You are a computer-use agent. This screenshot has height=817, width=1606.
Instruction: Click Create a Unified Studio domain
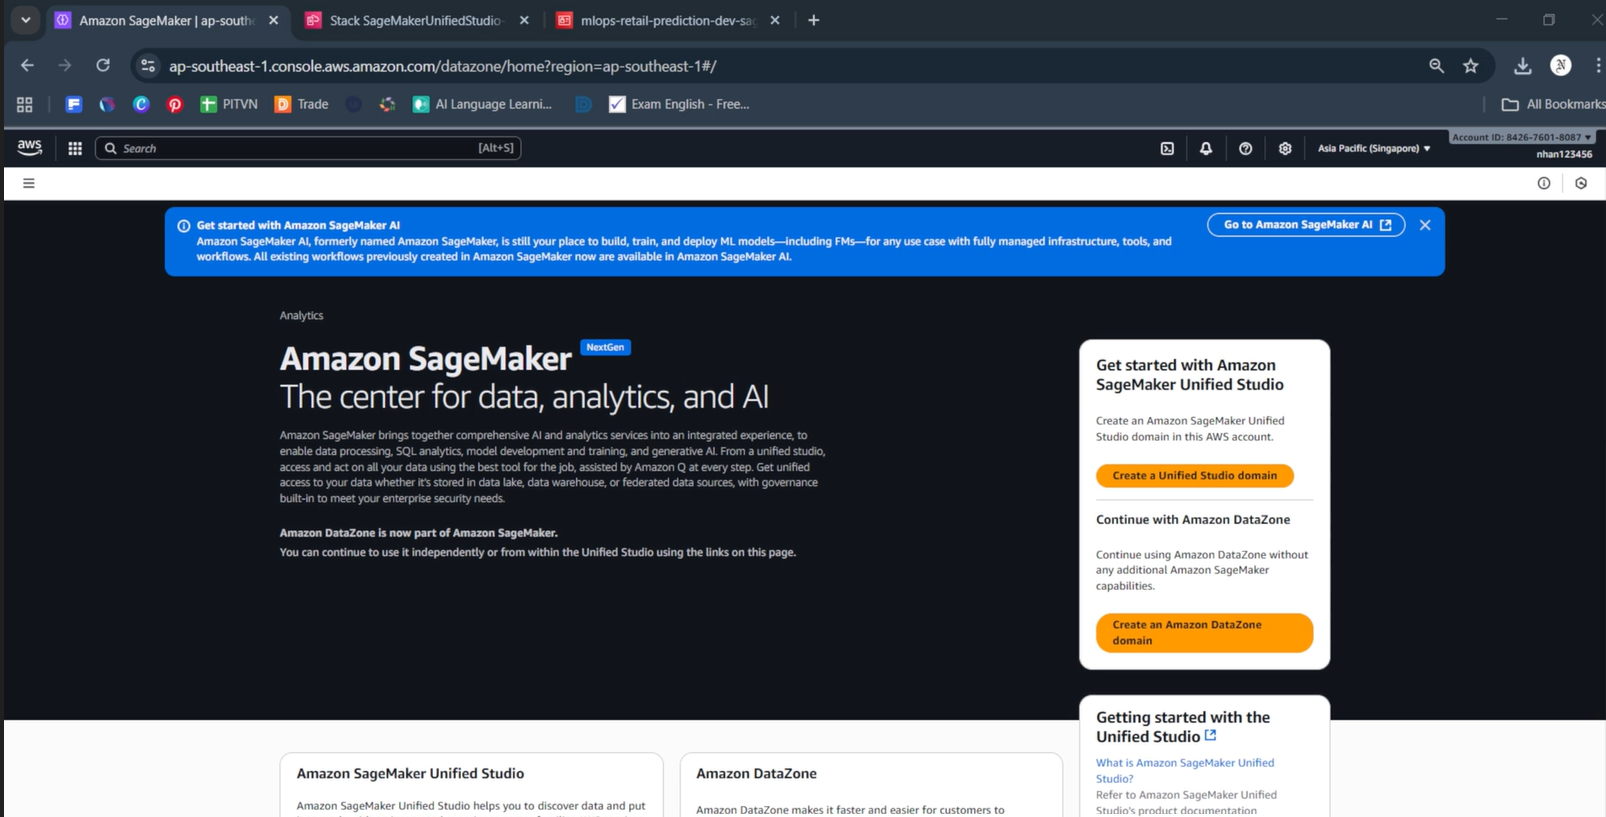pos(1194,476)
